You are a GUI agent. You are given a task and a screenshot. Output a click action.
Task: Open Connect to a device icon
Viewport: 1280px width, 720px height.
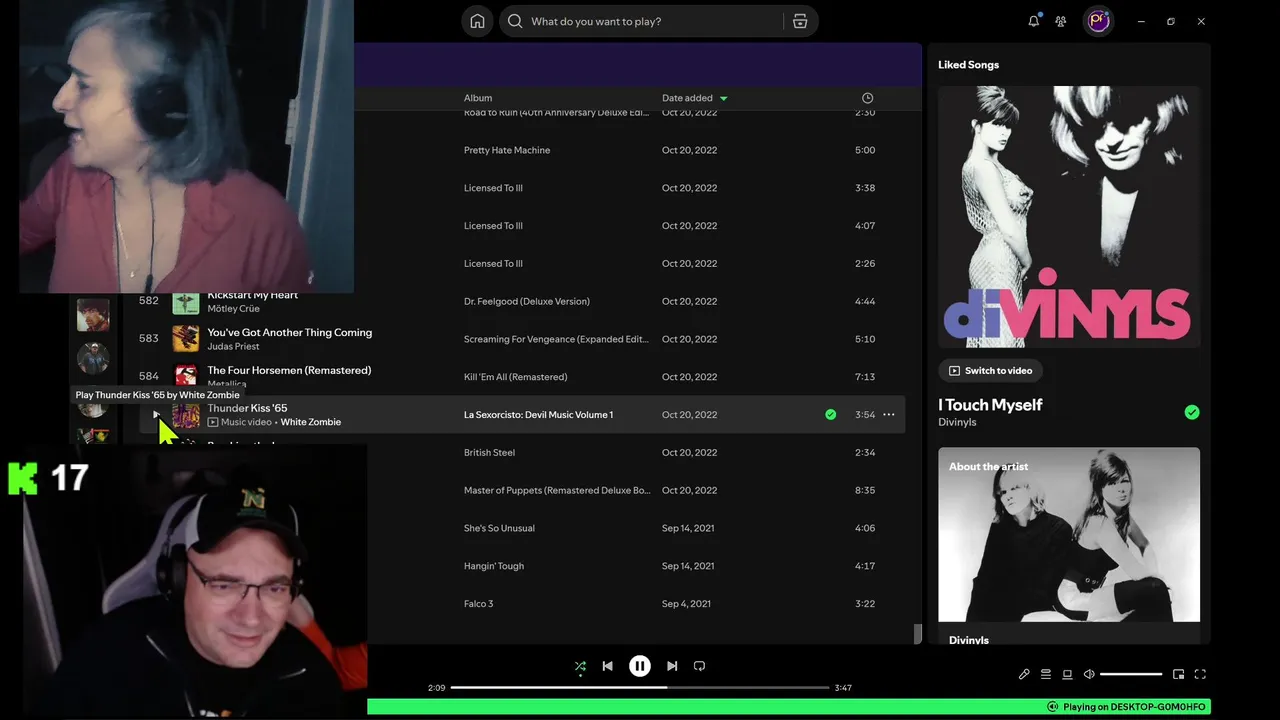pos(1067,674)
